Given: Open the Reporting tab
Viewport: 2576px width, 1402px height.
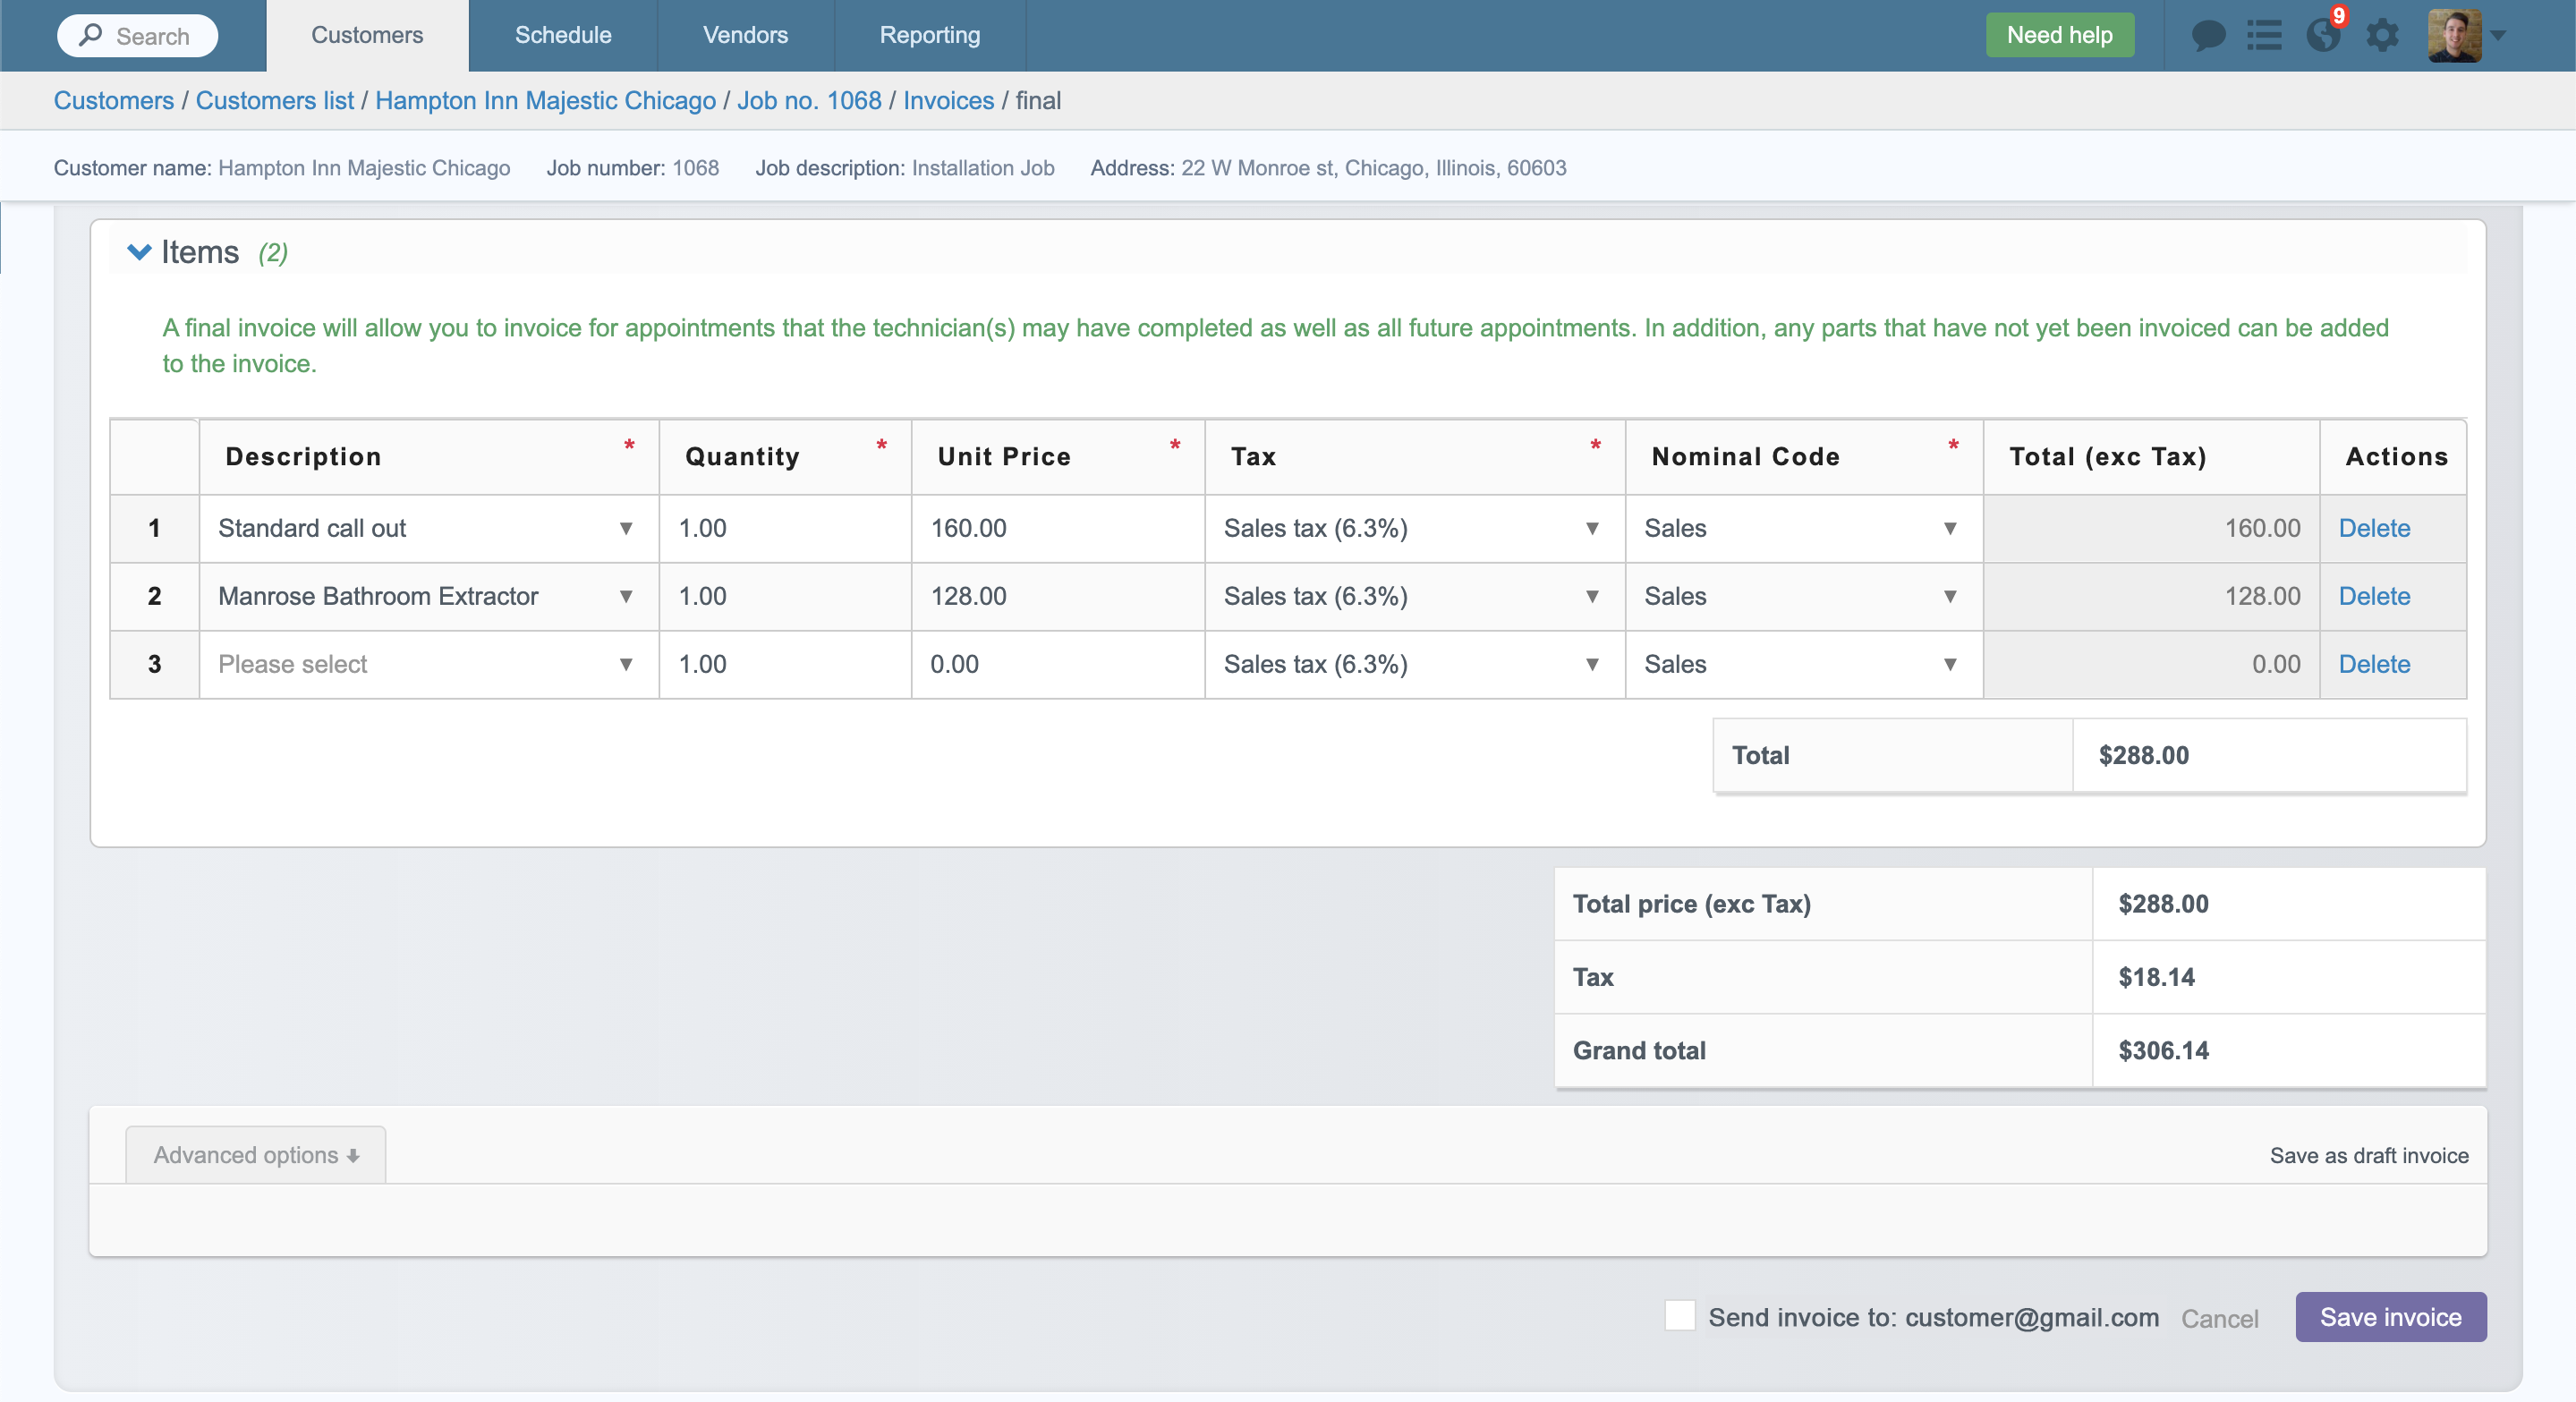Looking at the screenshot, I should [929, 36].
